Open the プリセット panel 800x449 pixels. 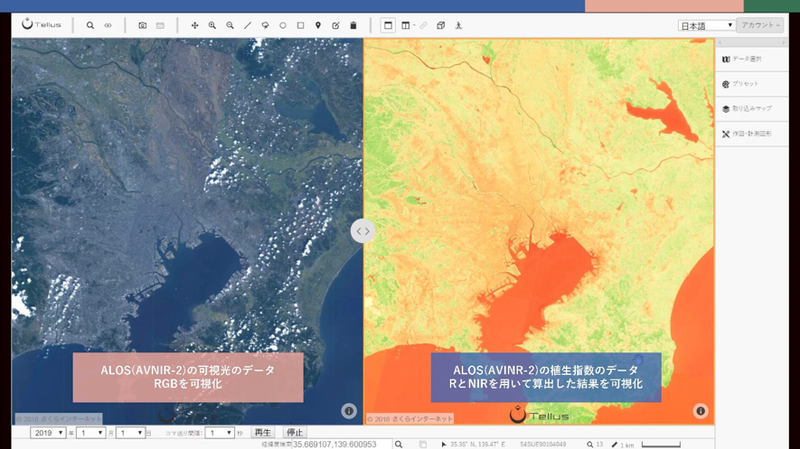752,84
